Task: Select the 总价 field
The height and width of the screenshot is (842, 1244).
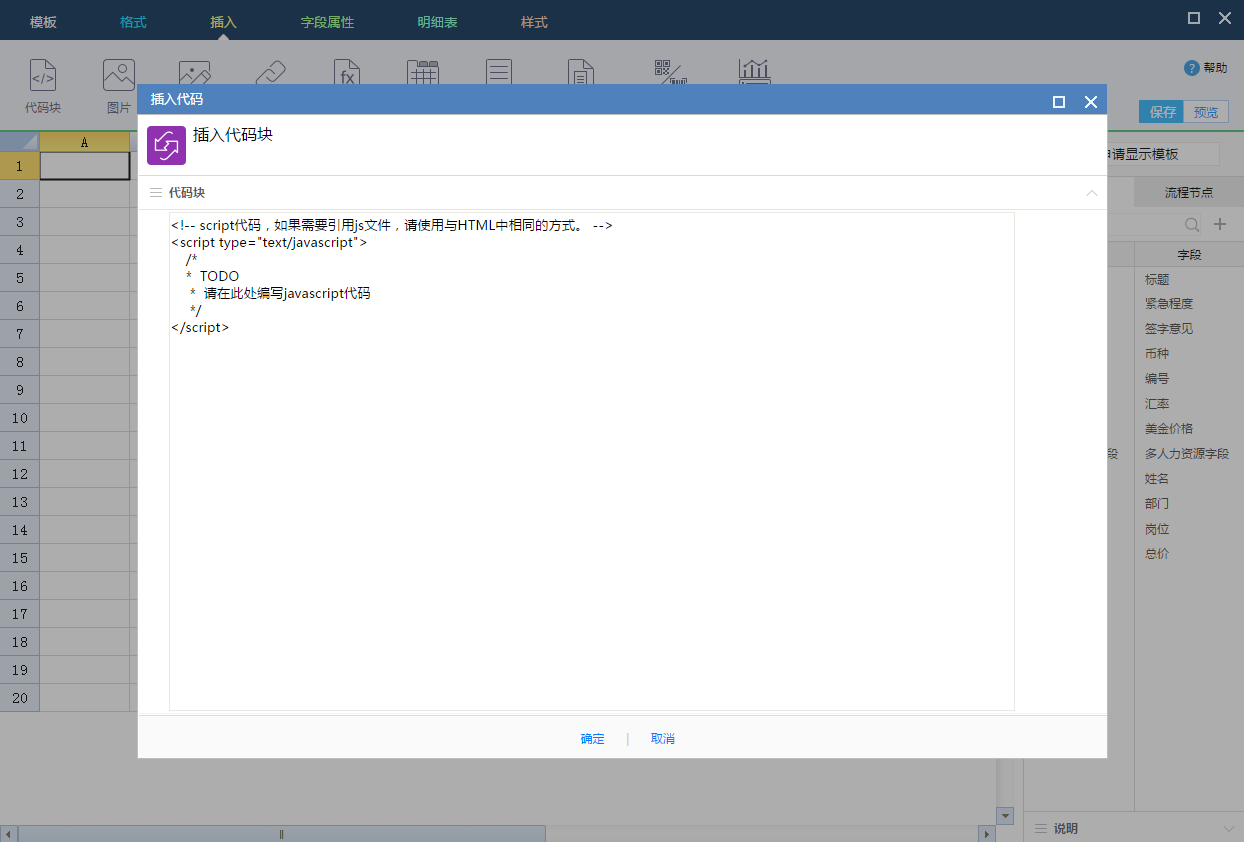Action: click(1157, 554)
